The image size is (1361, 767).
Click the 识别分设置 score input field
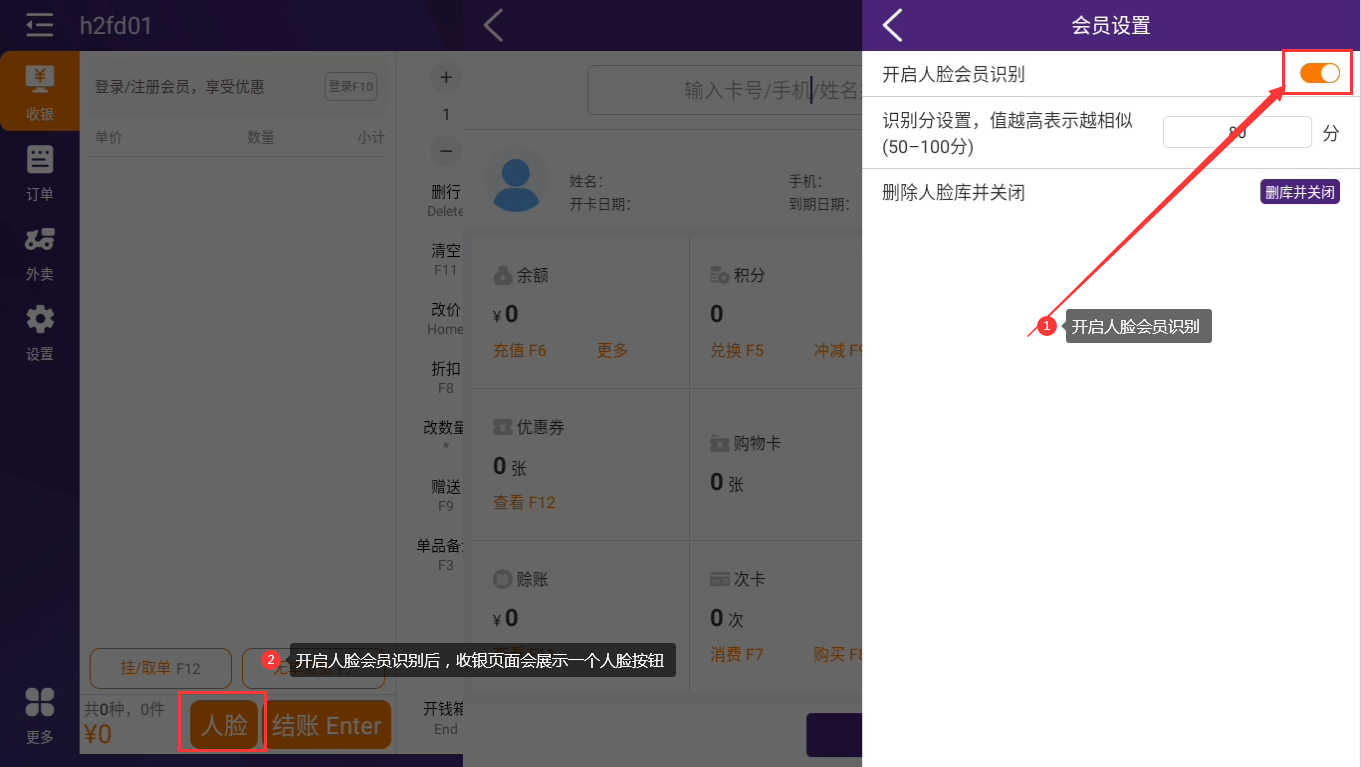pyautogui.click(x=1236, y=132)
